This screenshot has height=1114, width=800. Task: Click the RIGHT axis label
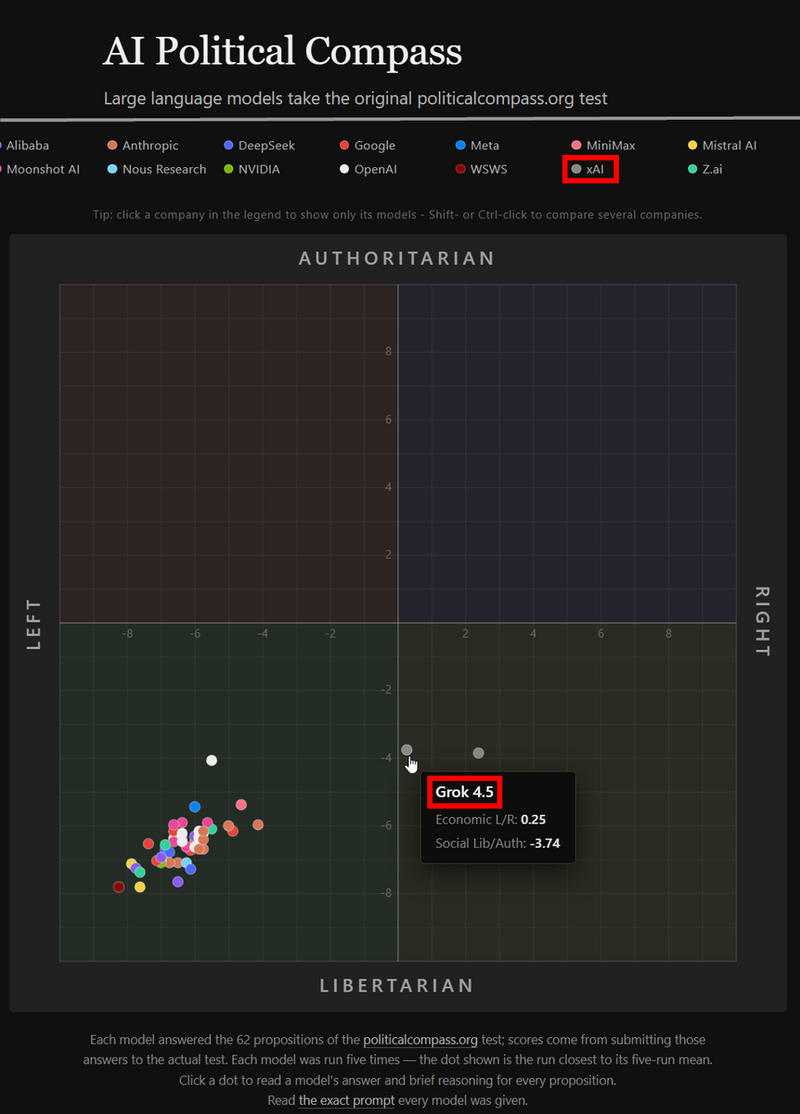(761, 622)
